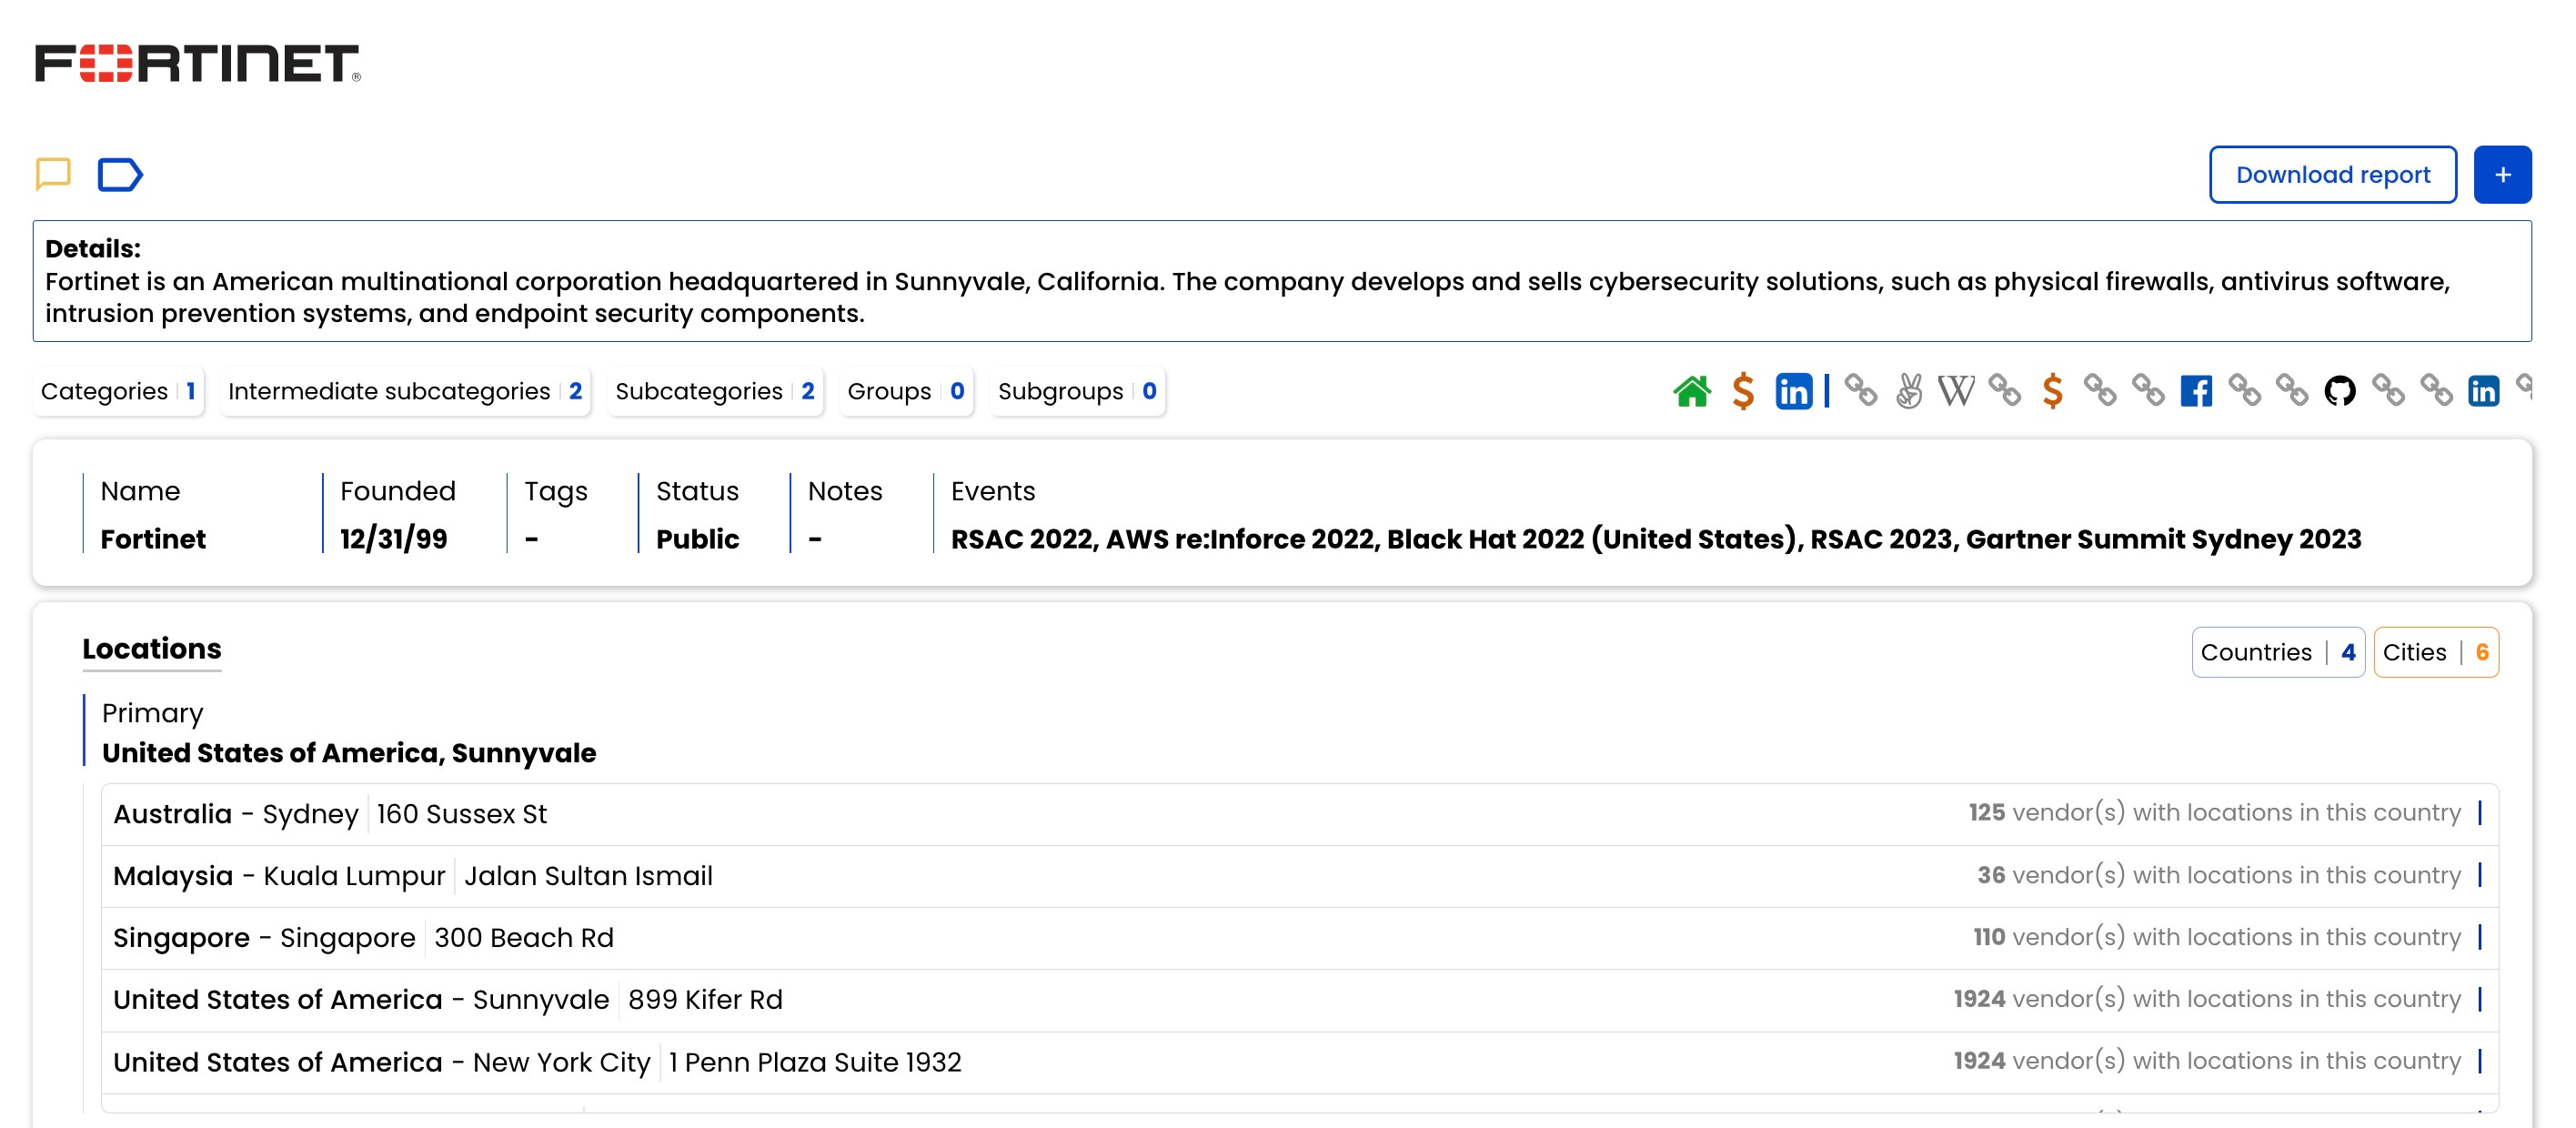Image resolution: width=2576 pixels, height=1128 pixels.
Task: Click the primary location United States of America, Sunnyvale
Action: [x=349, y=753]
